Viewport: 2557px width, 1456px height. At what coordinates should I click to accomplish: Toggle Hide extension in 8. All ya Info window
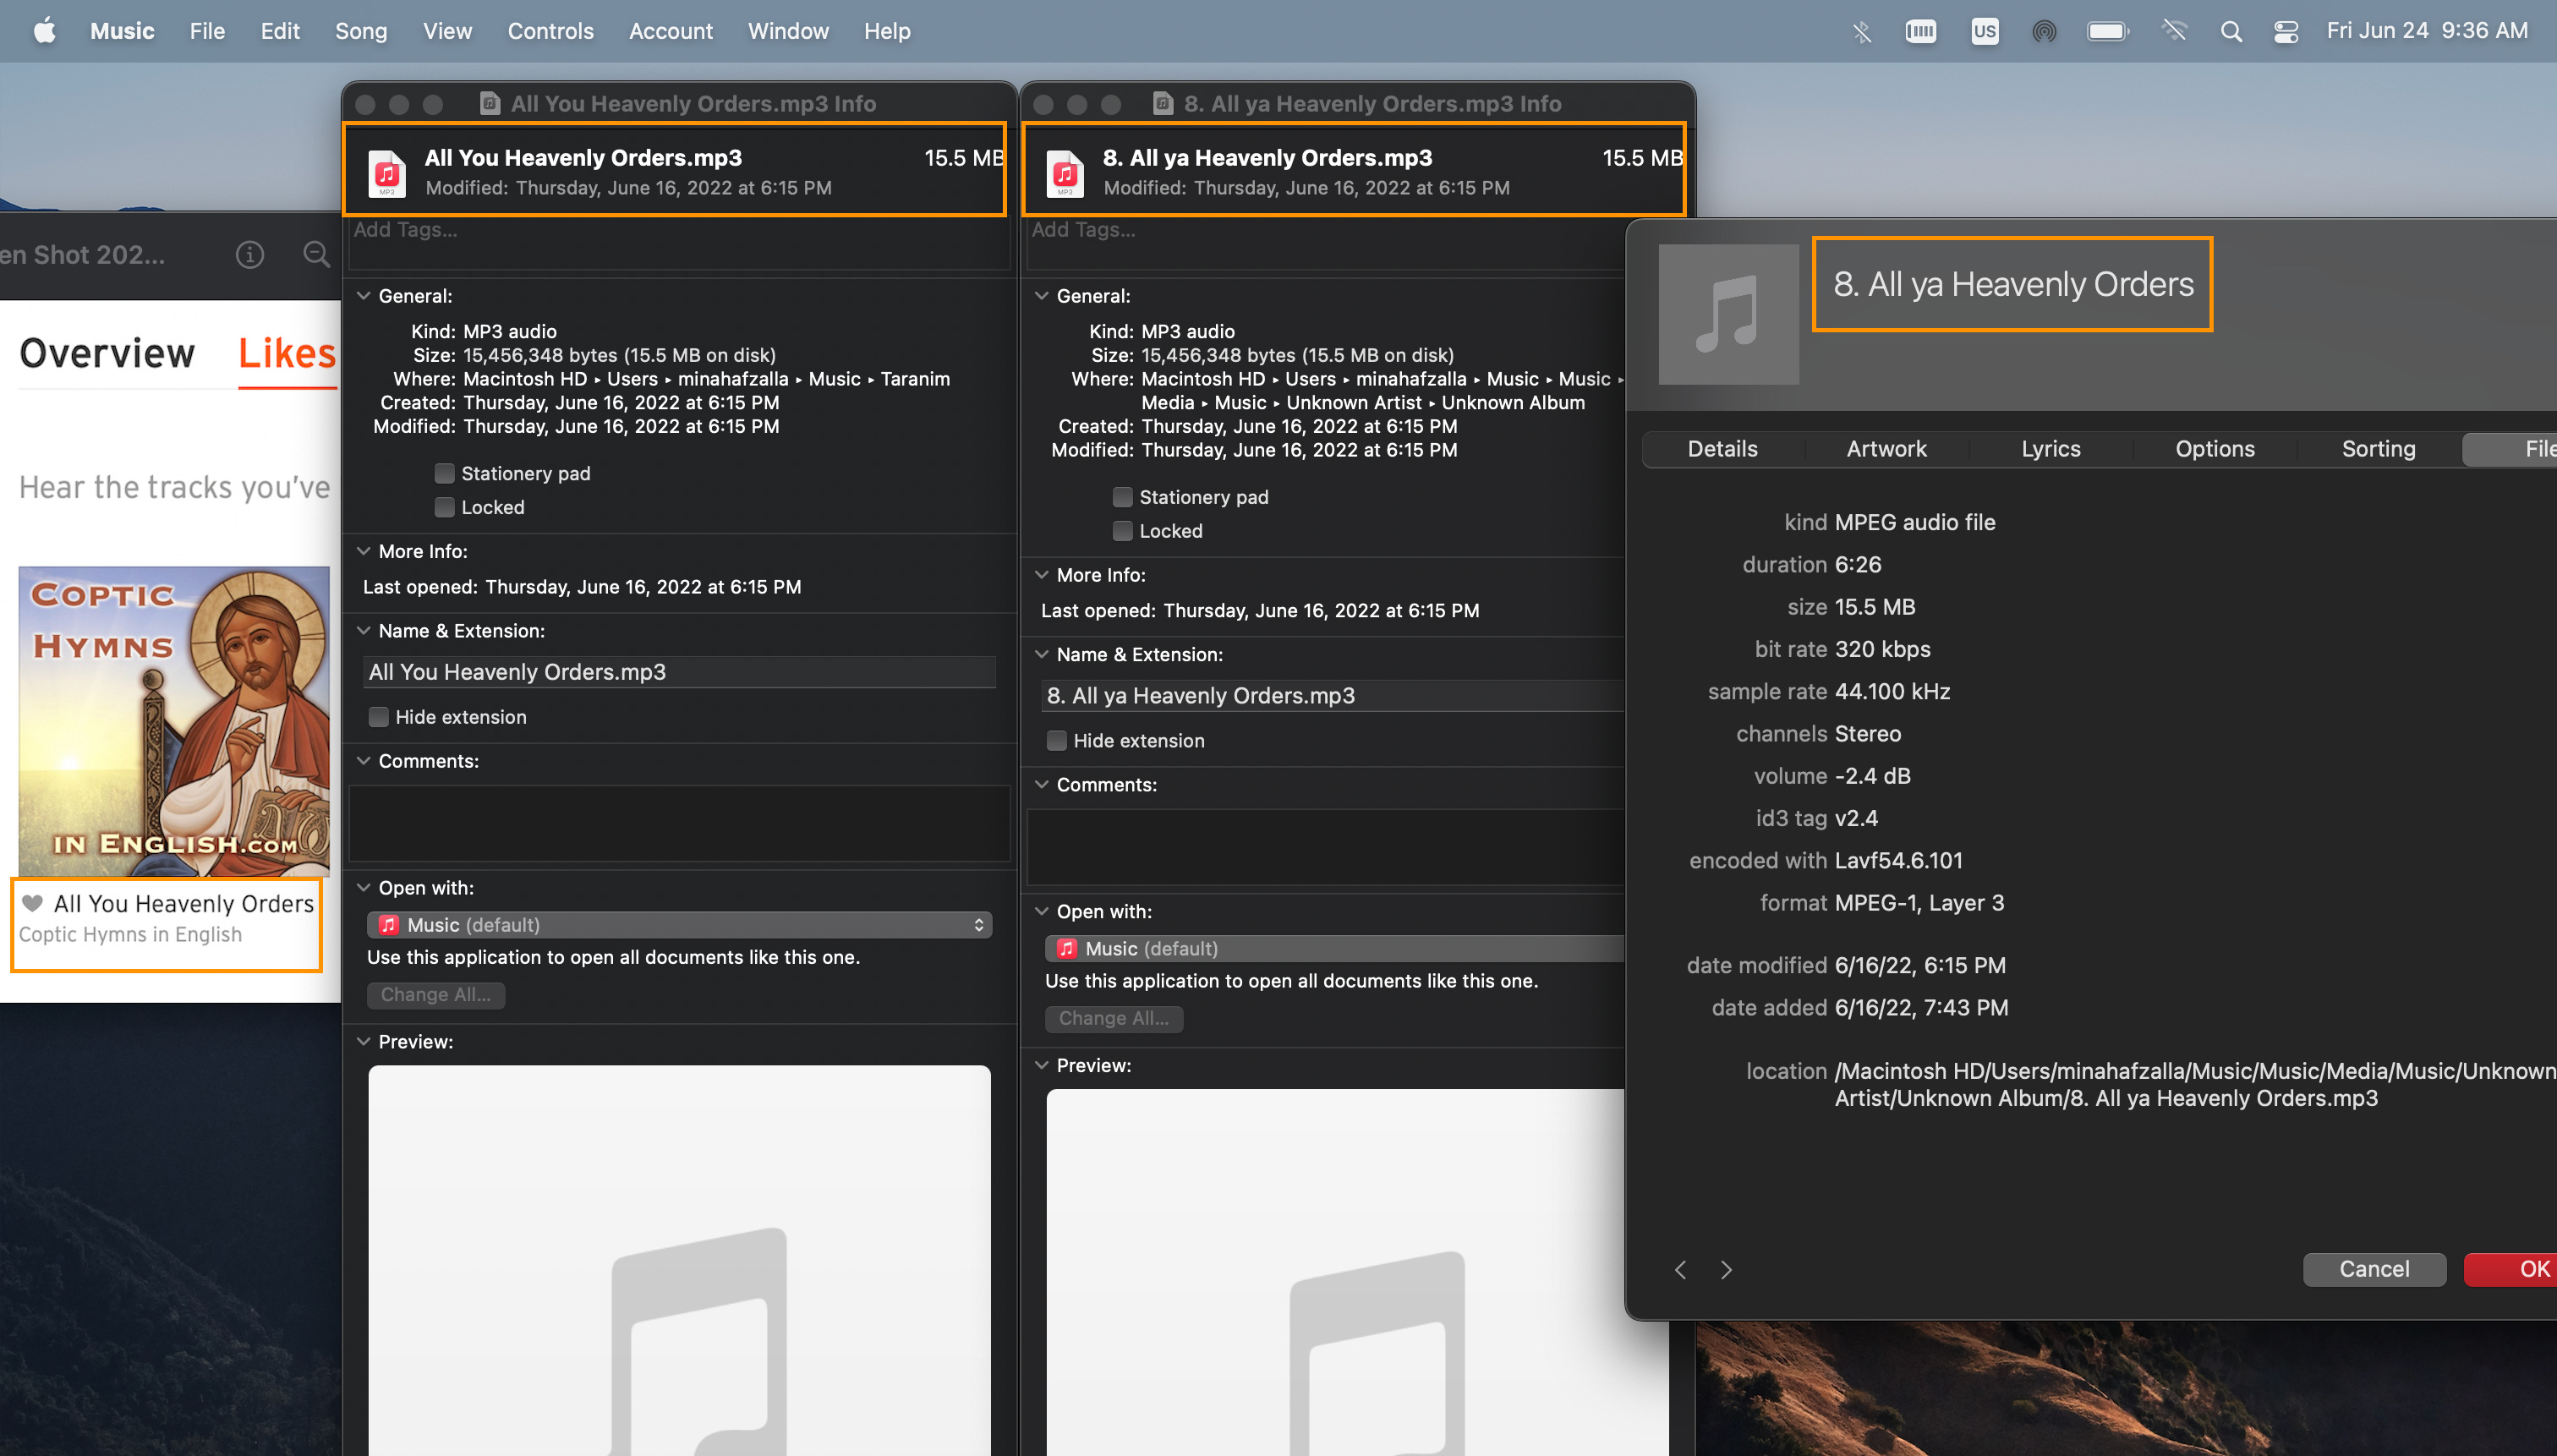click(1057, 741)
